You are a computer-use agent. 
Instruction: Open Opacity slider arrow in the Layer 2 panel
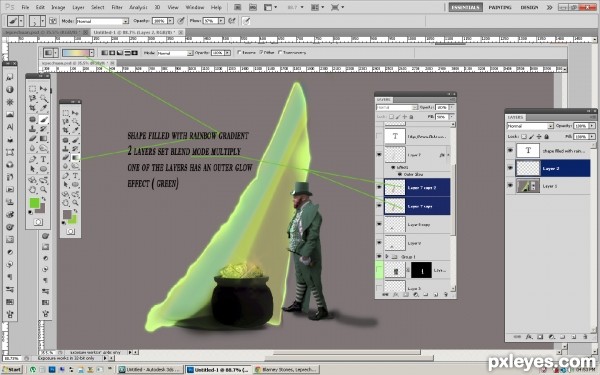(x=592, y=126)
